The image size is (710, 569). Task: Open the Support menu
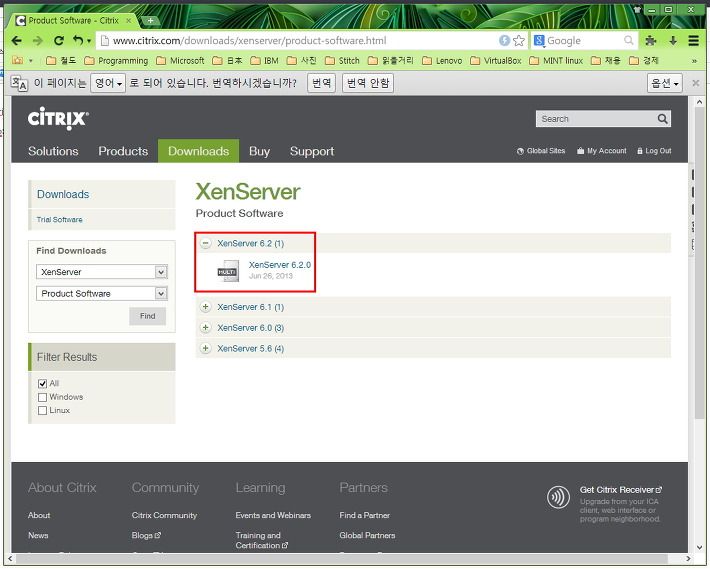point(312,151)
